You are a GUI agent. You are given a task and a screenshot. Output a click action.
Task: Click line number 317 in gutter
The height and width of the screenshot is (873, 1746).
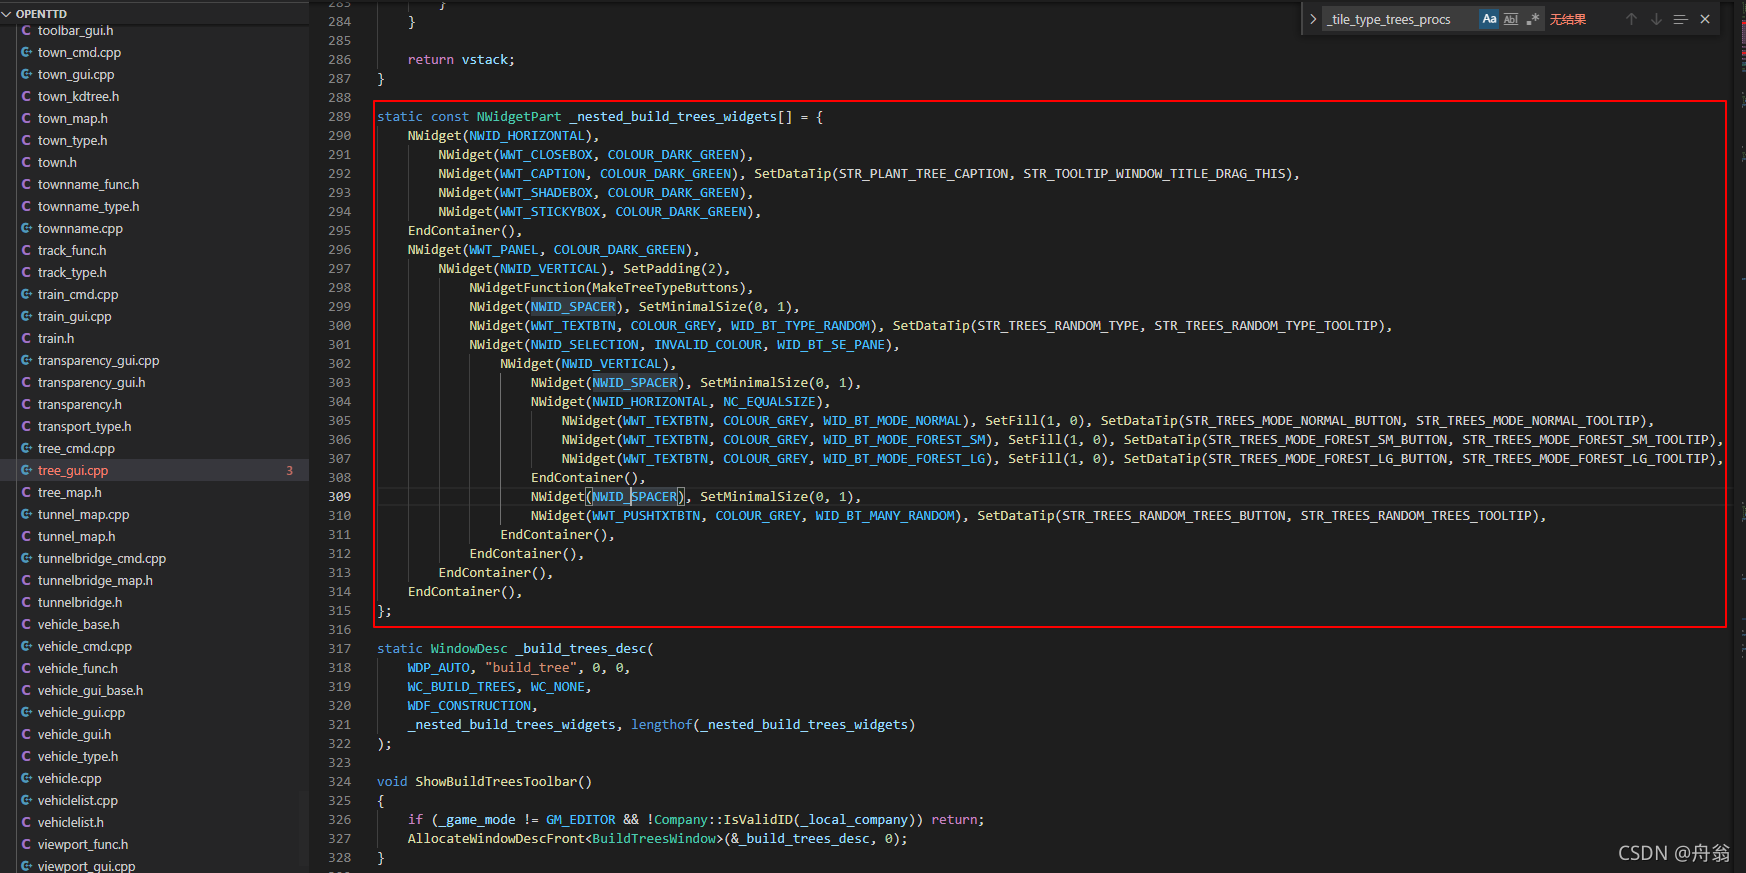point(340,649)
